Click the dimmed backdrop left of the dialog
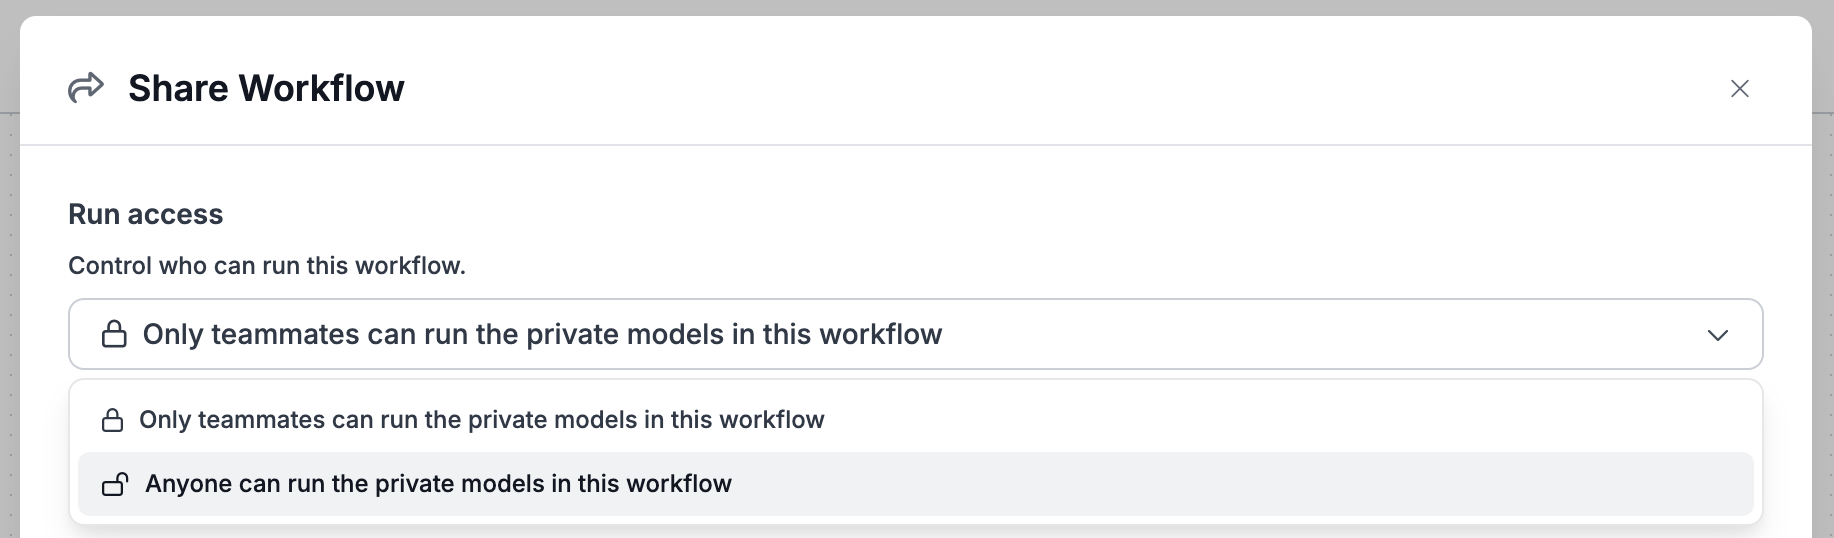Image resolution: width=1834 pixels, height=538 pixels. [x=9, y=300]
